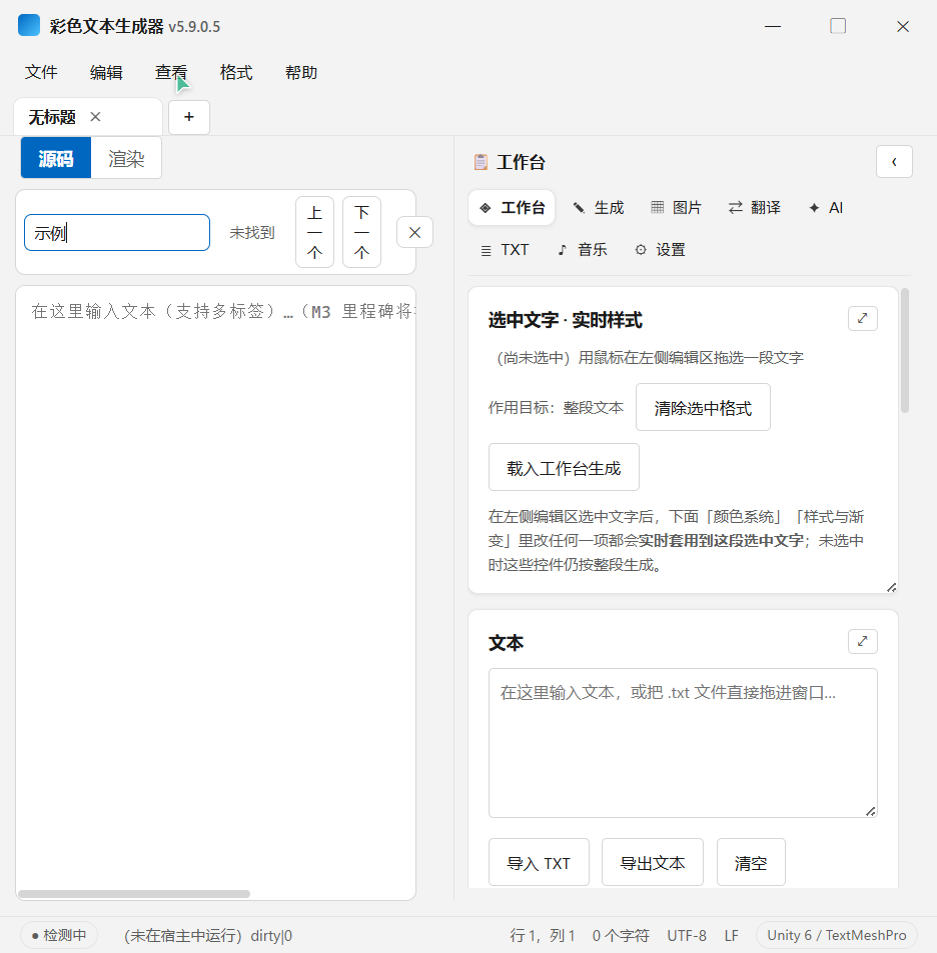Screen dimensions: 937x953
Task: Select the 工作台 panel tab
Action: [x=512, y=208]
